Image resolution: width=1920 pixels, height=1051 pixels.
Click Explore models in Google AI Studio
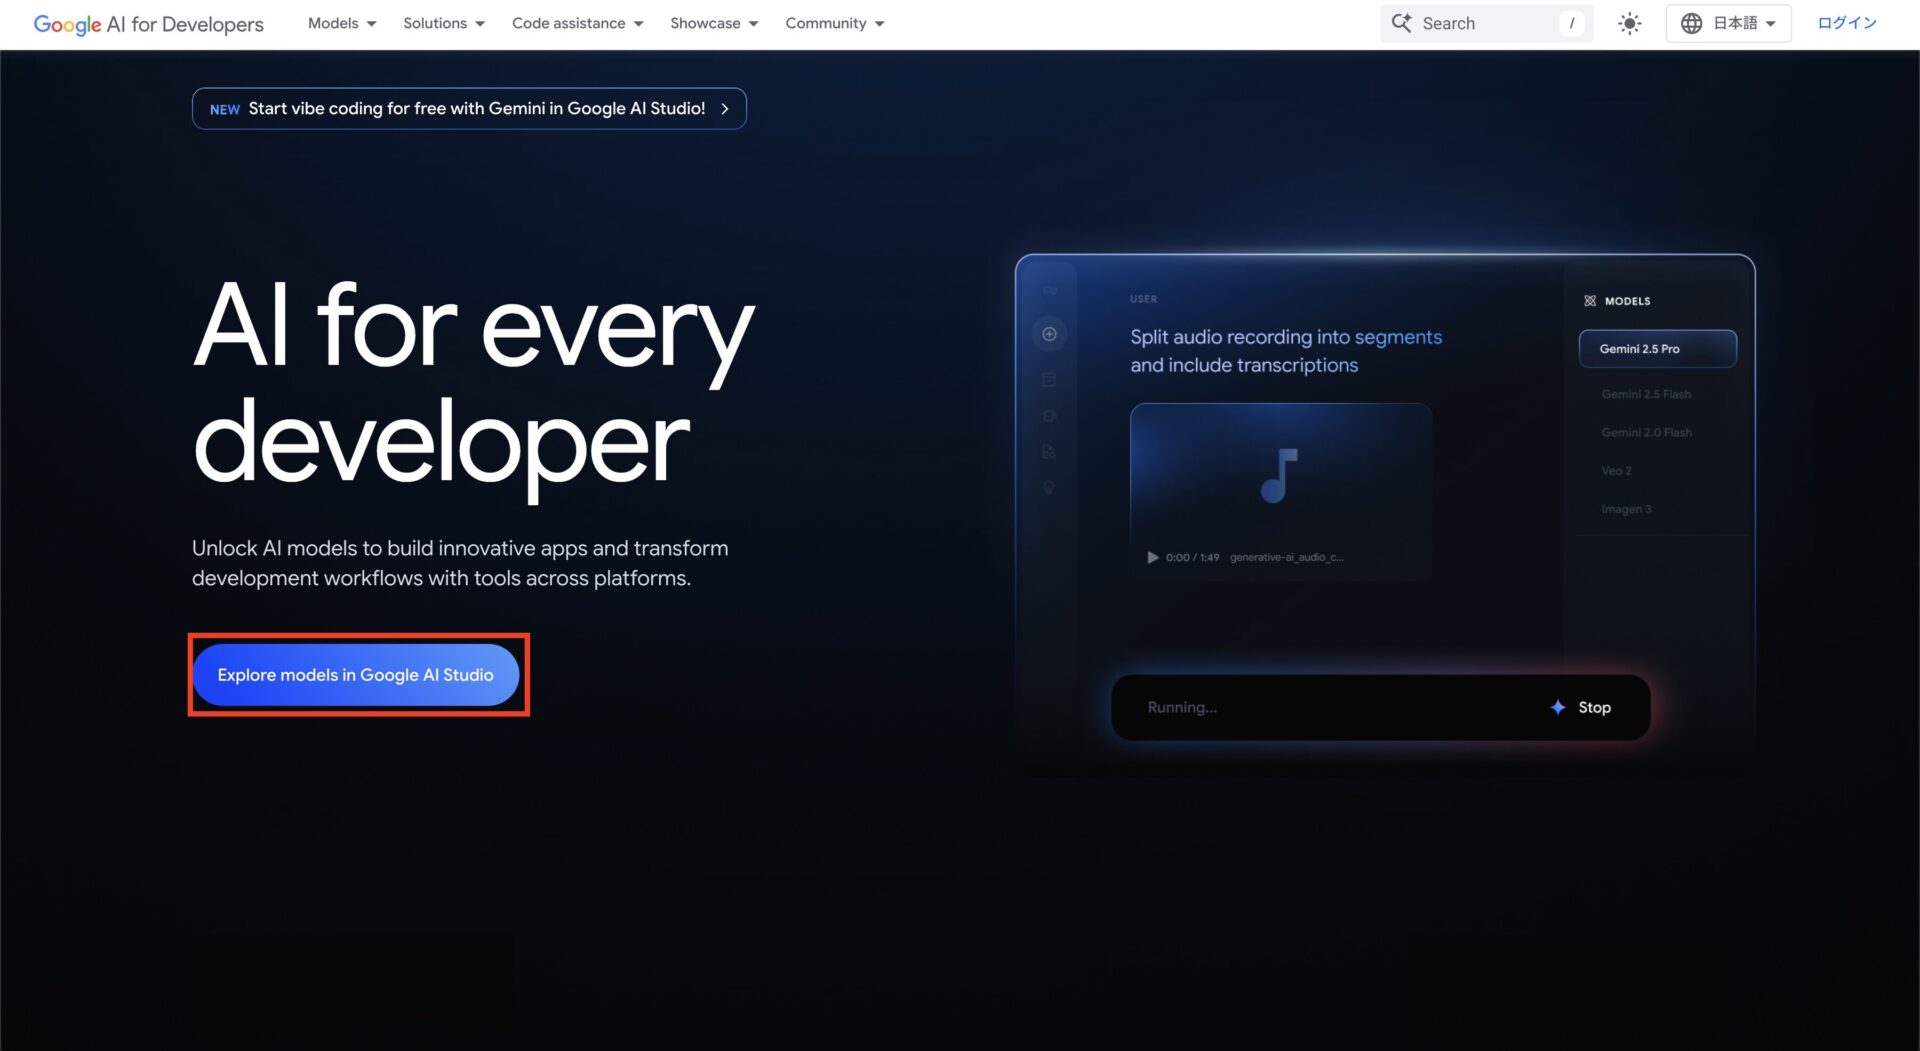click(x=356, y=675)
